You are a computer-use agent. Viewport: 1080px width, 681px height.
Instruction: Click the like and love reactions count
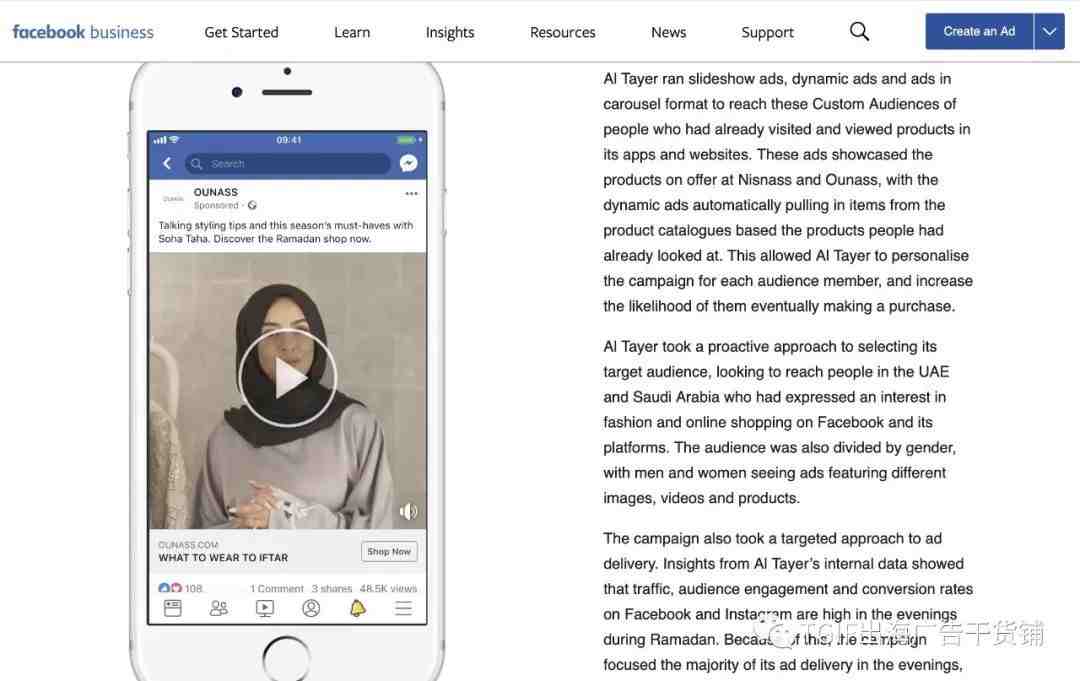(x=180, y=588)
